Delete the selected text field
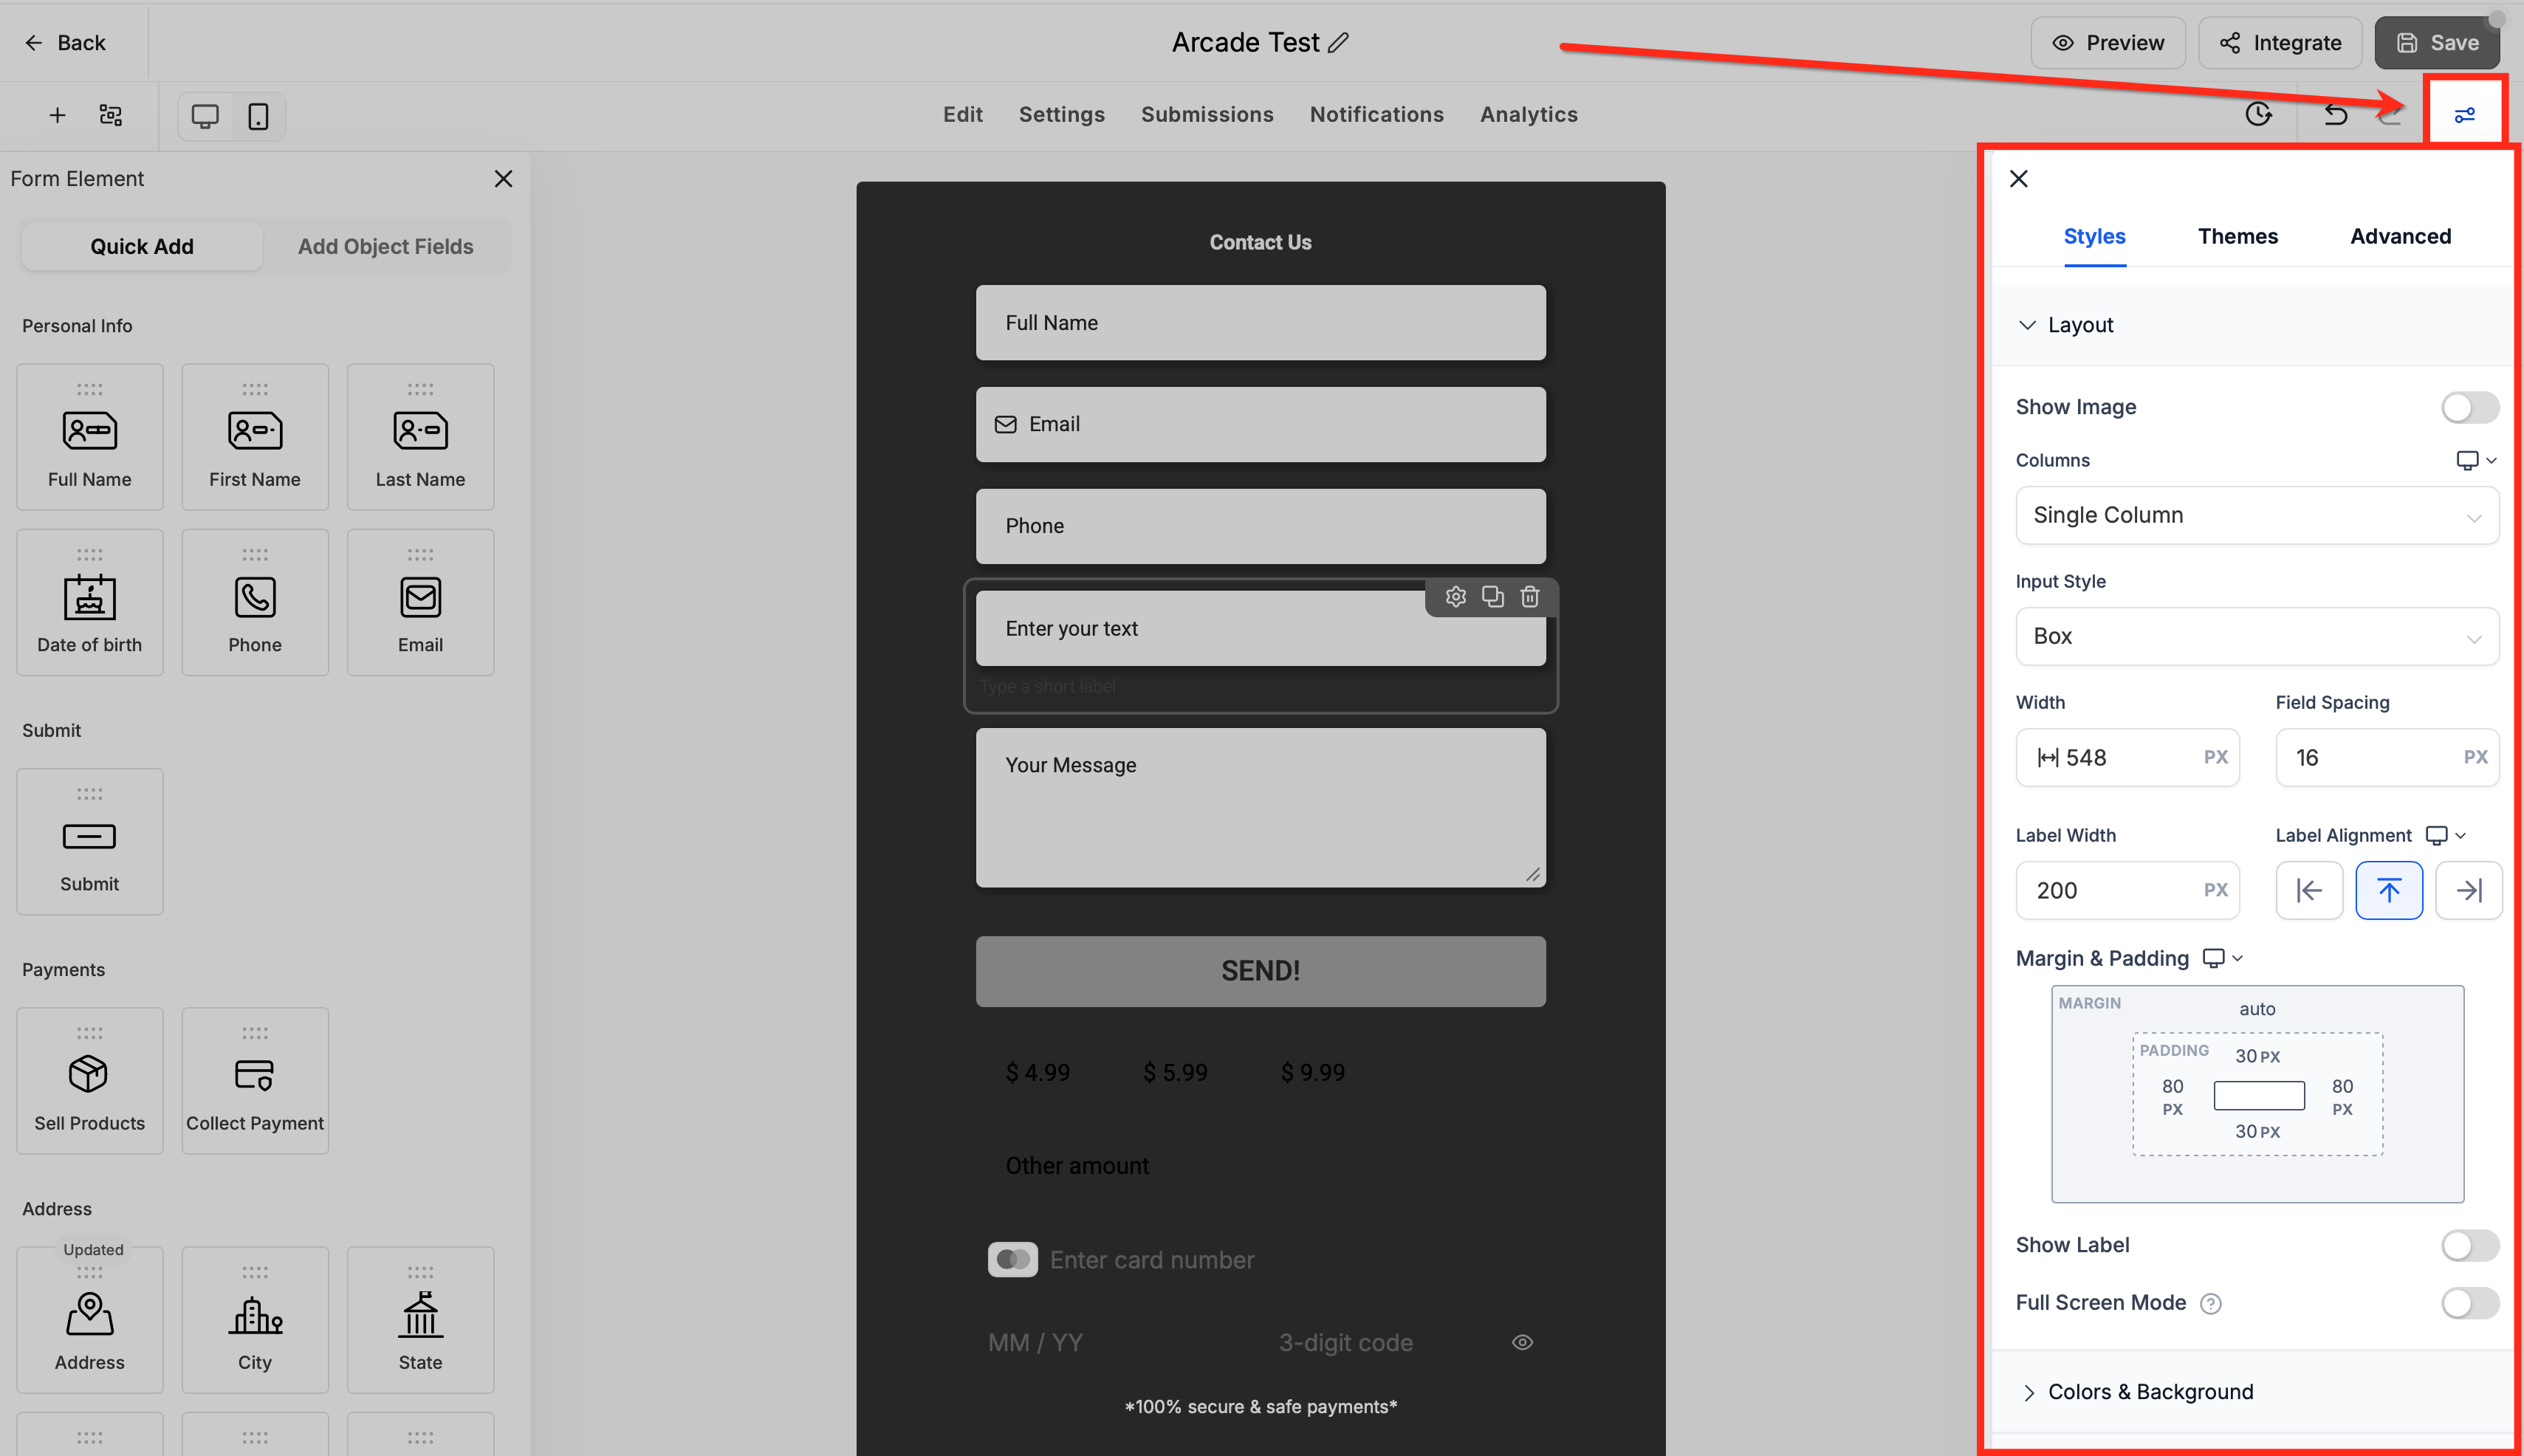 tap(1530, 597)
